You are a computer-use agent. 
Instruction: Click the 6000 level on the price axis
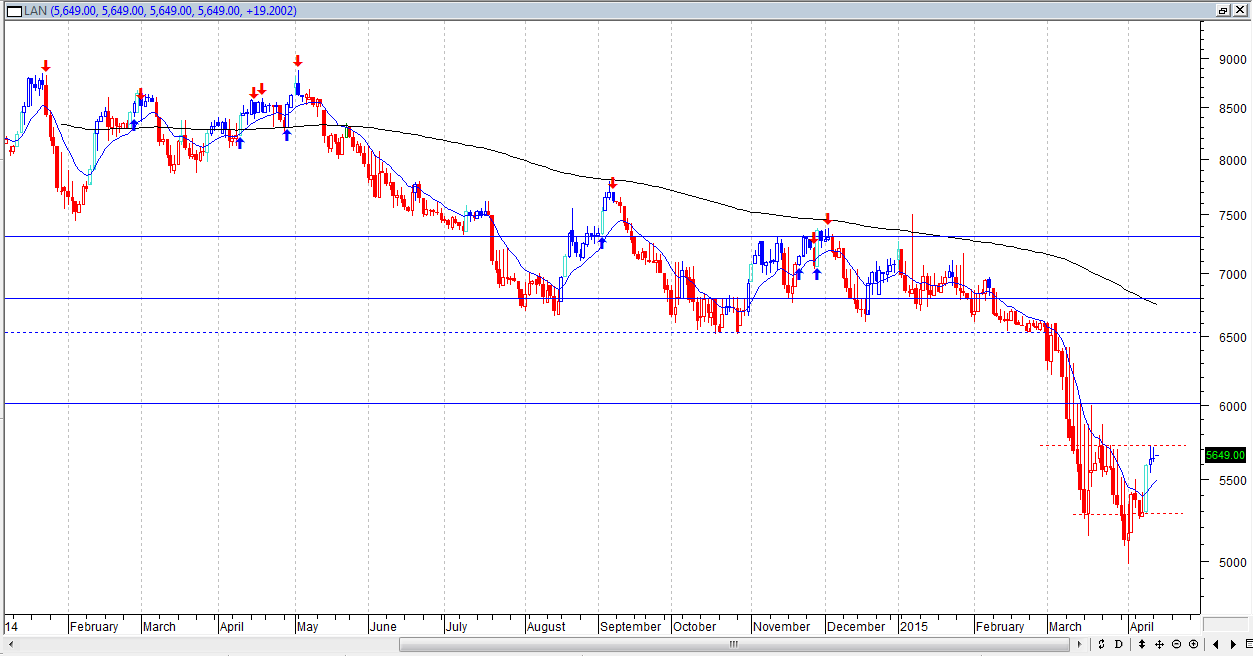pyautogui.click(x=1219, y=406)
